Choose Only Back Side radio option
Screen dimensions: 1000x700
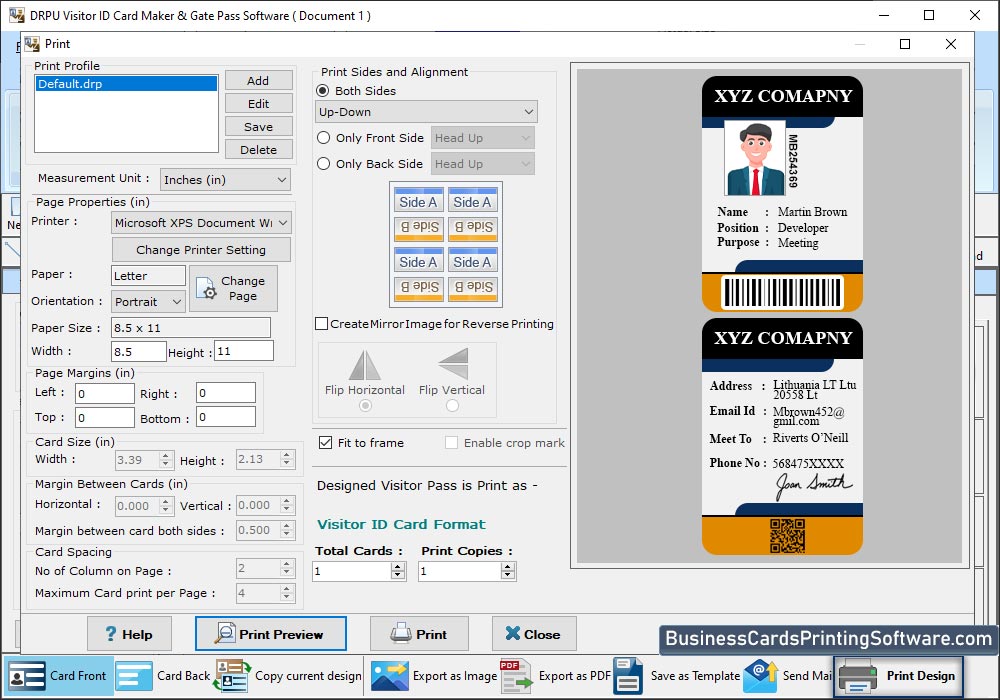[323, 164]
